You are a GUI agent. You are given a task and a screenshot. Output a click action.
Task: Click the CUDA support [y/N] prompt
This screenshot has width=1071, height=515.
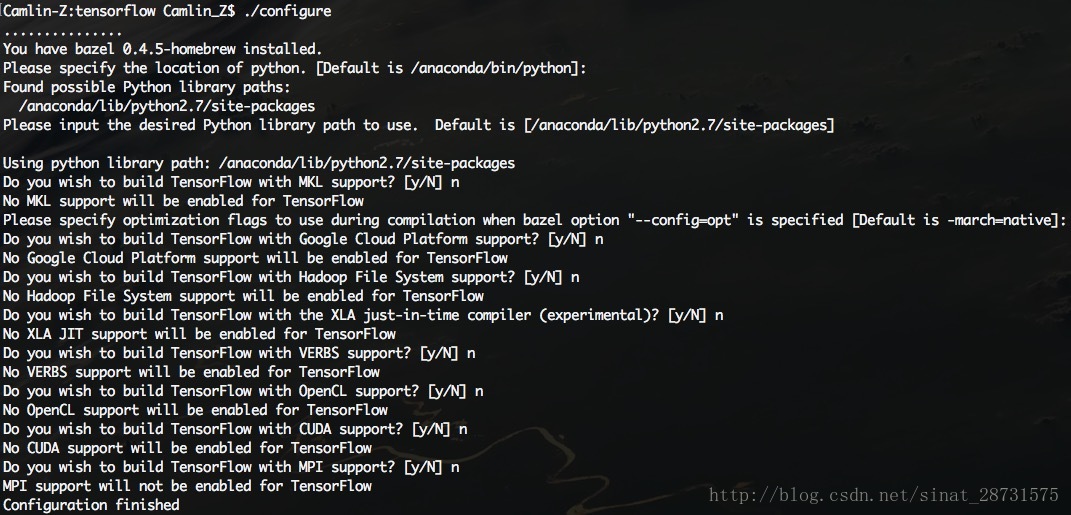click(235, 430)
